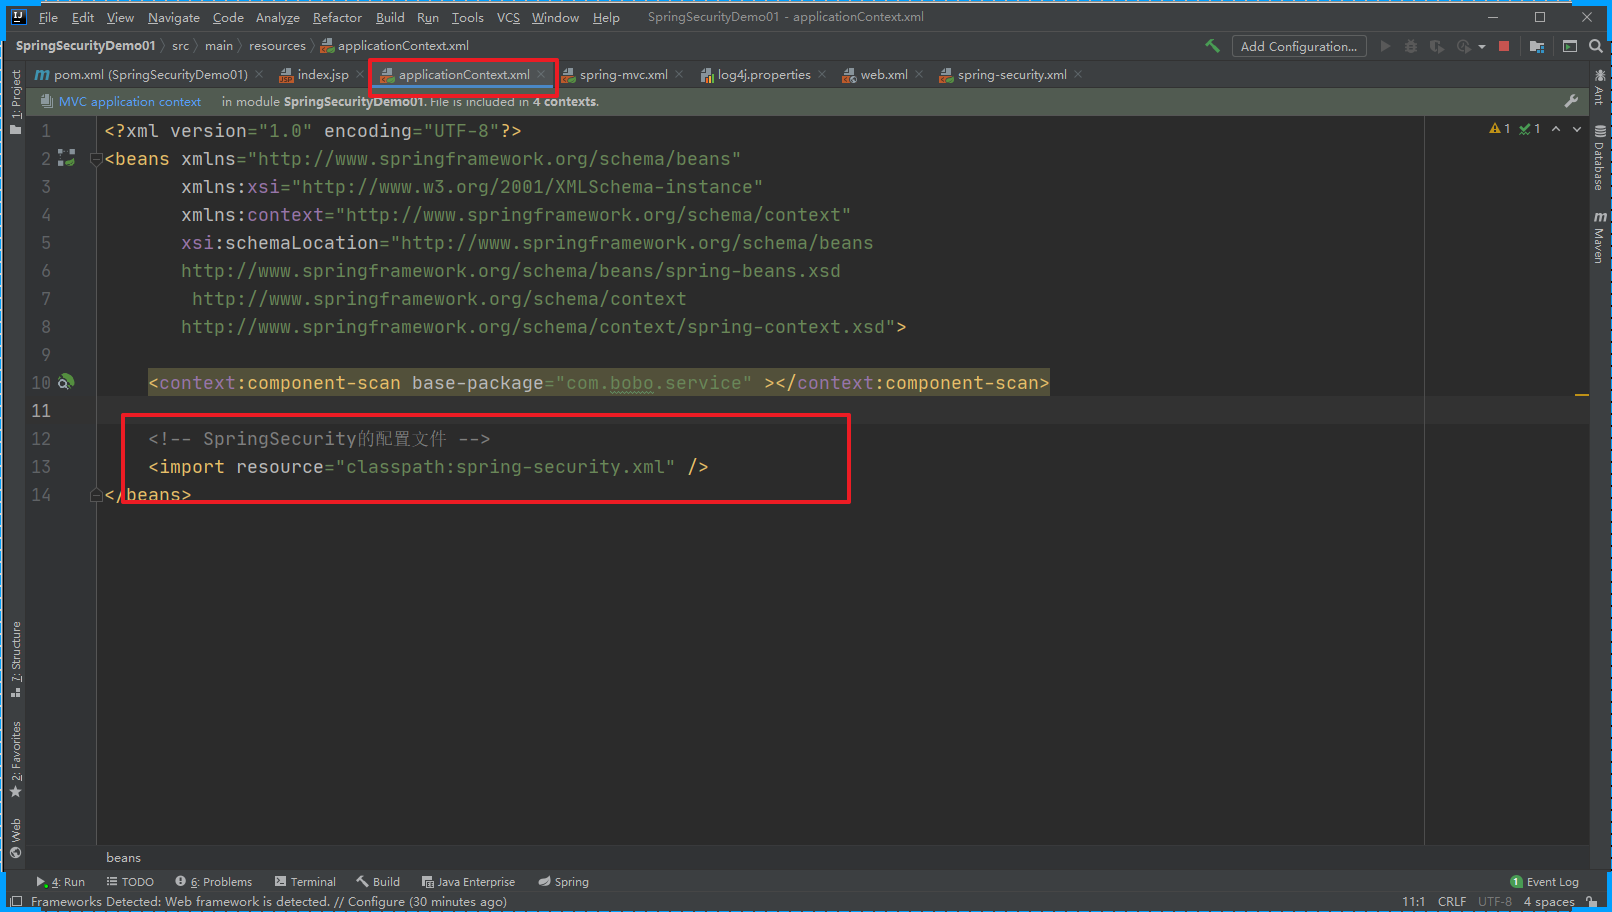Screen dimensions: 1612x912
Task: Open the Database tool window
Action: point(1599,158)
